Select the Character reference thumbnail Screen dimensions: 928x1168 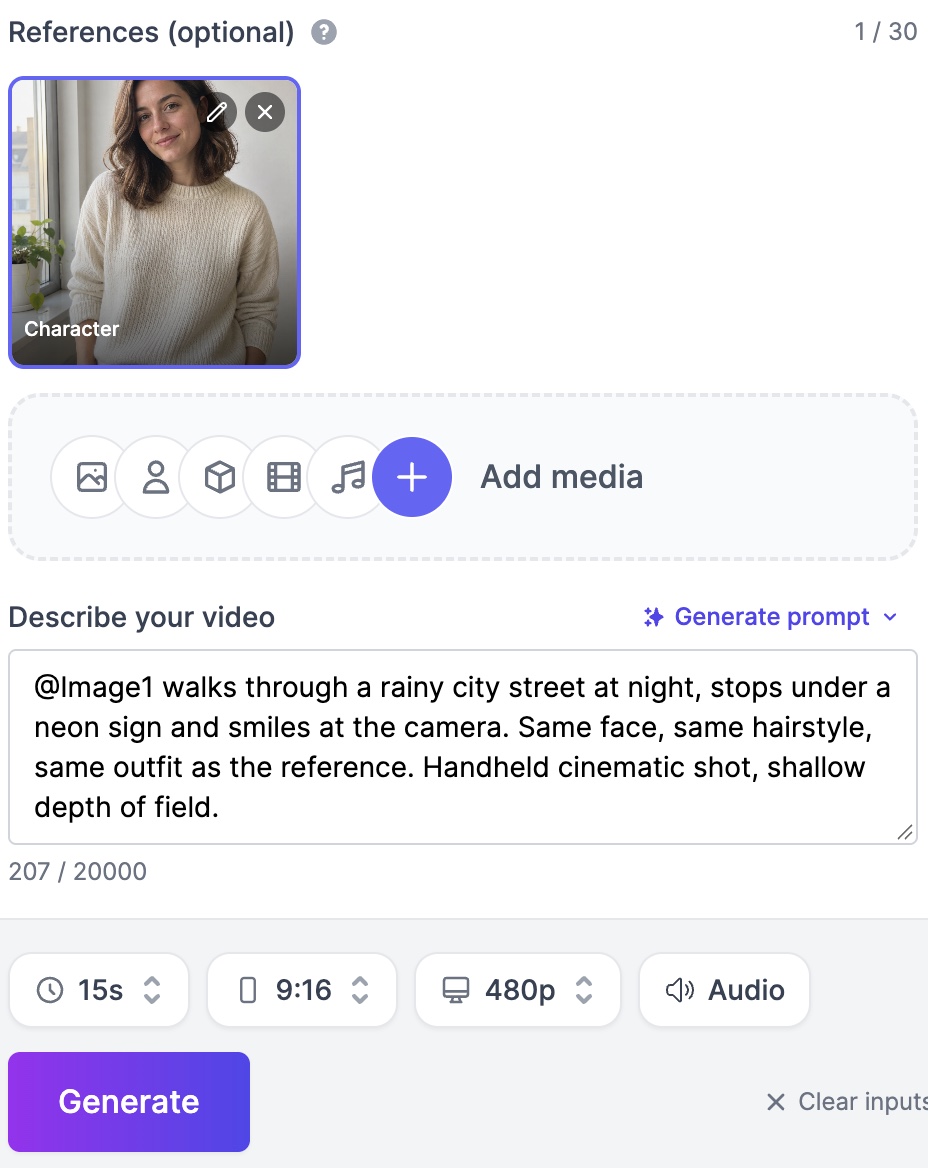tap(154, 222)
